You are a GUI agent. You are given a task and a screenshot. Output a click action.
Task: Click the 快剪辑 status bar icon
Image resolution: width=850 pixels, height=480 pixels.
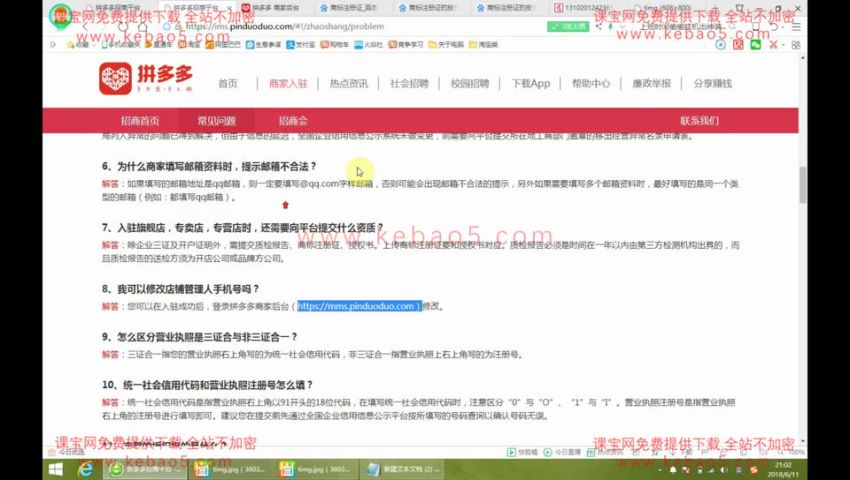(x=523, y=452)
